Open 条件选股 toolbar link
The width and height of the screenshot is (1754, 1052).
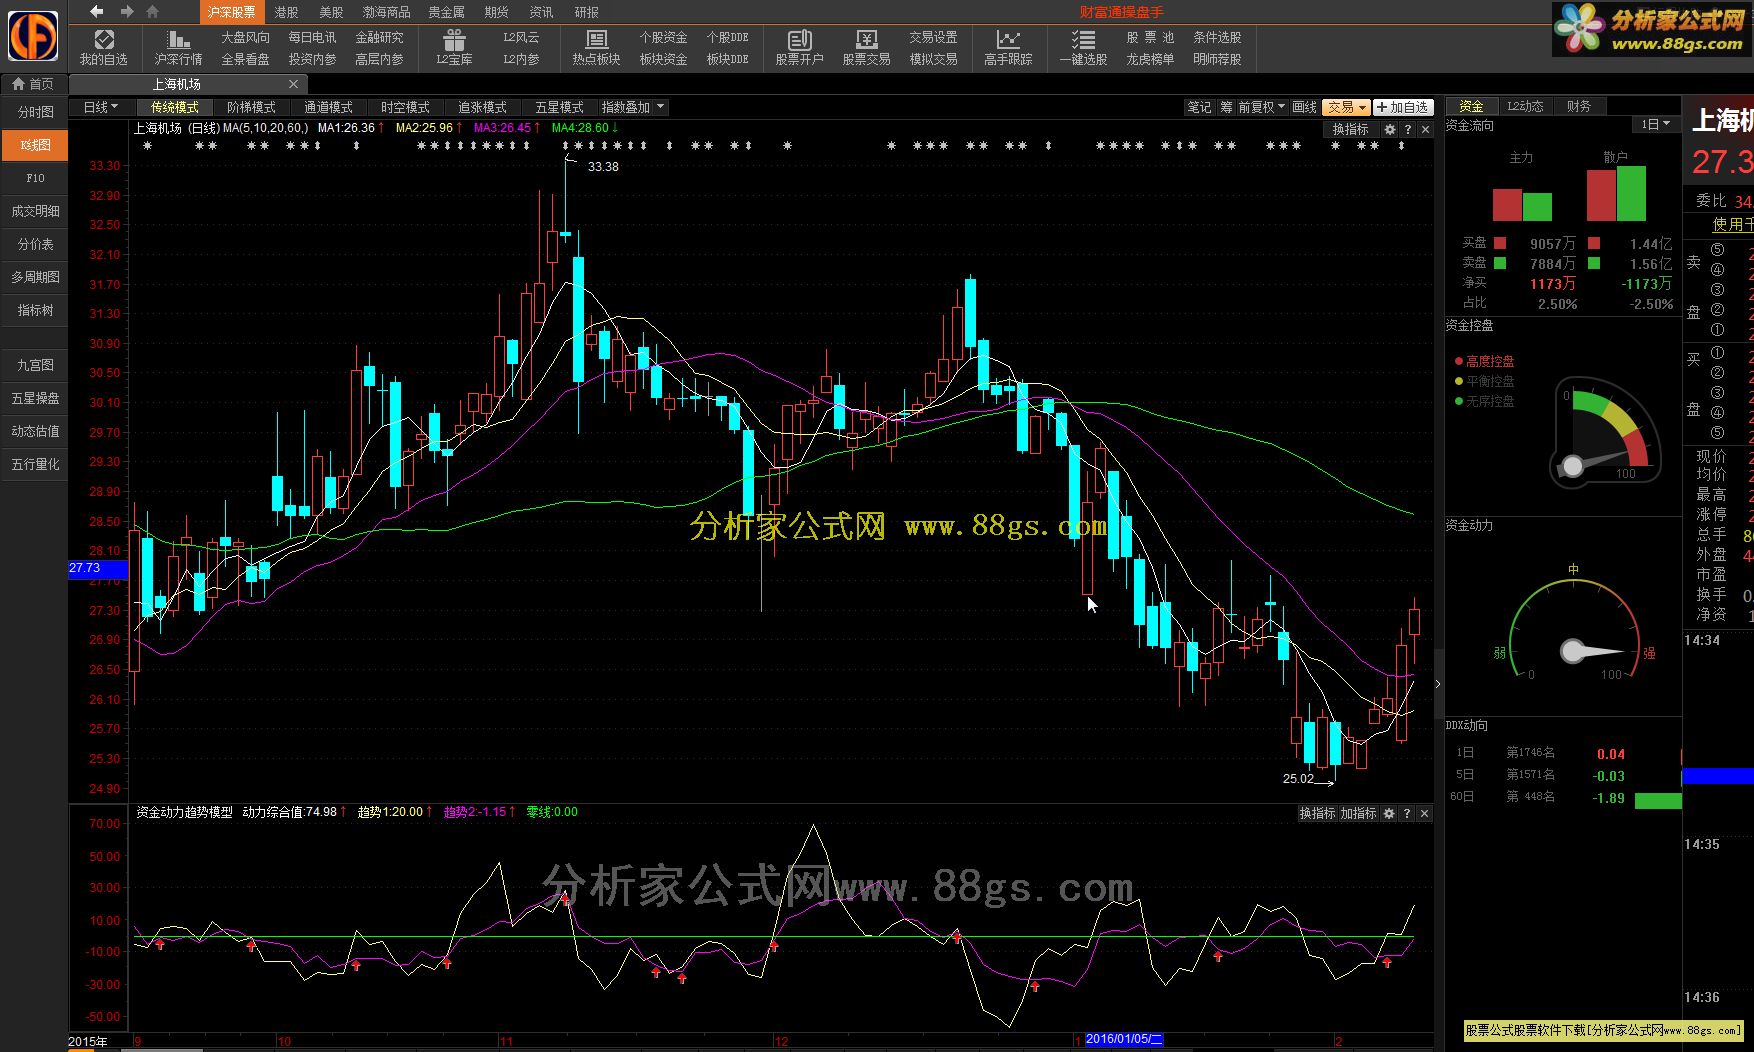(x=1217, y=37)
